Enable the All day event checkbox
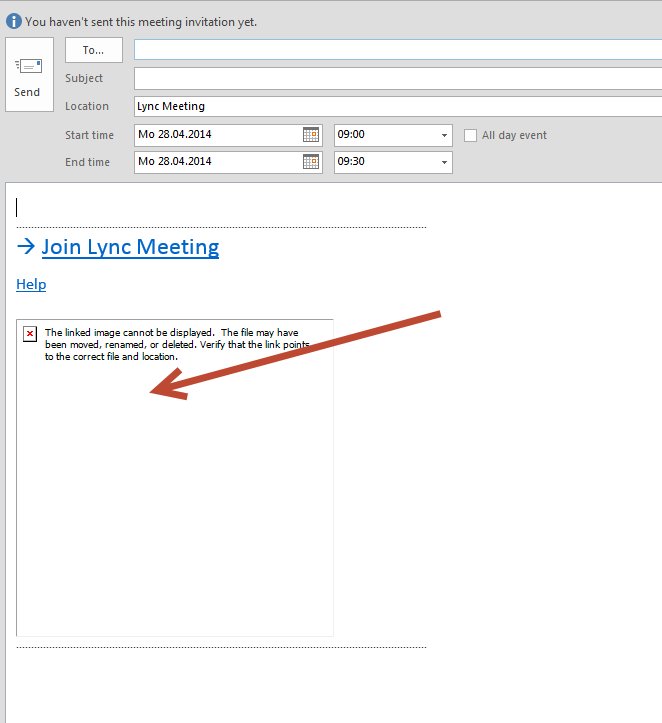Screen dimensions: 662x723 [470, 136]
